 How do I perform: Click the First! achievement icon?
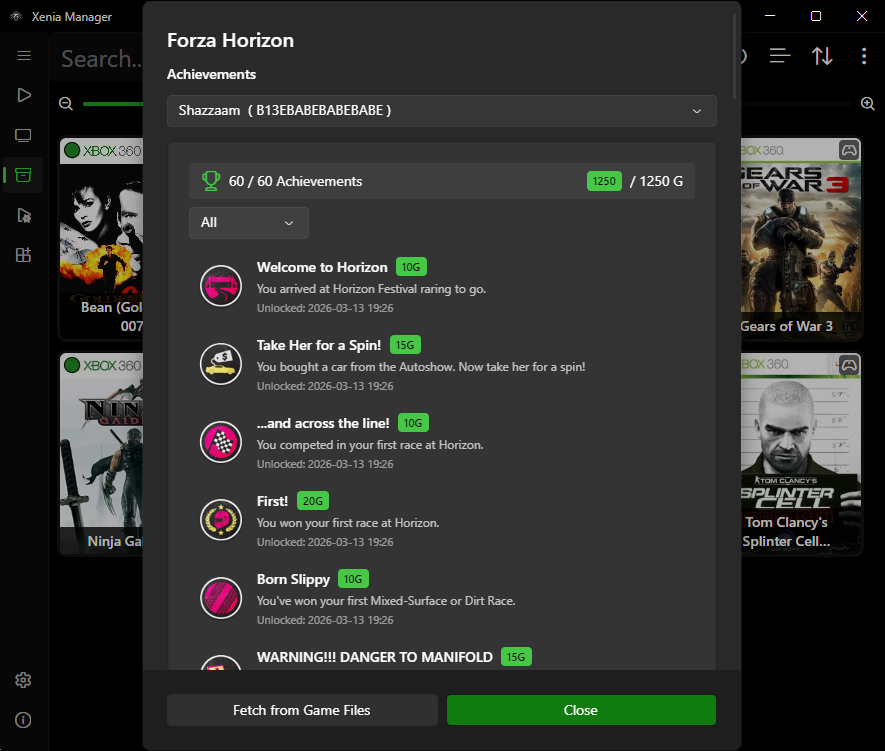tap(221, 520)
